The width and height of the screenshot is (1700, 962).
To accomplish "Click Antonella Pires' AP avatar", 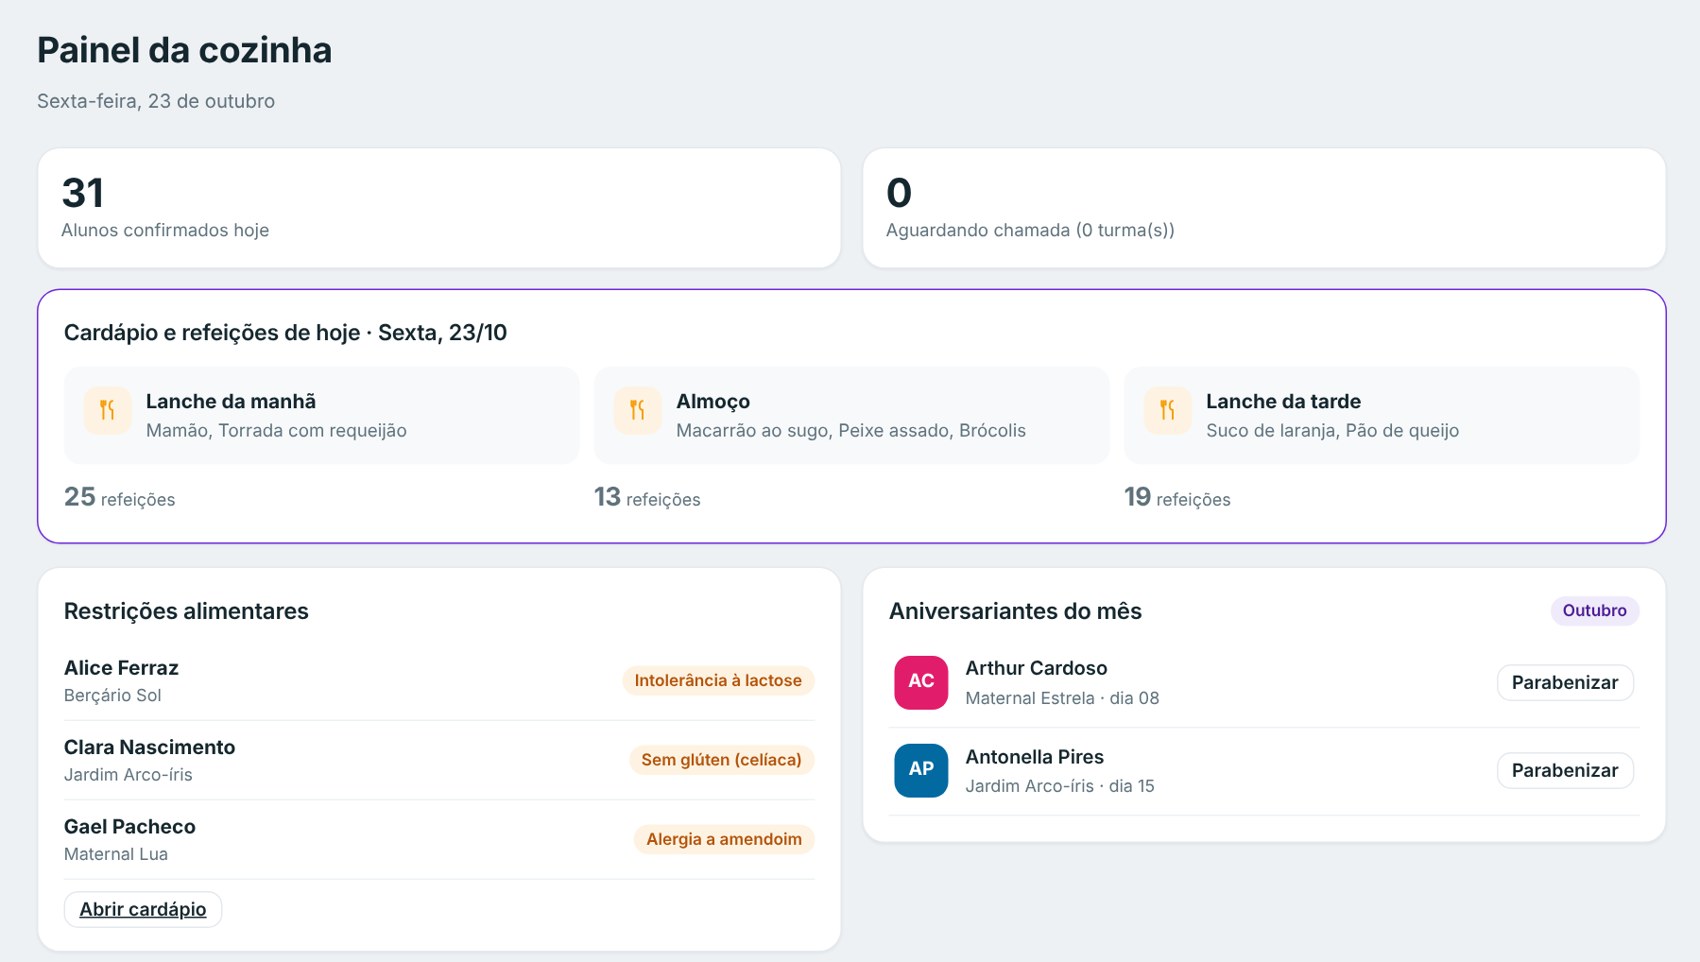I will coord(921,770).
